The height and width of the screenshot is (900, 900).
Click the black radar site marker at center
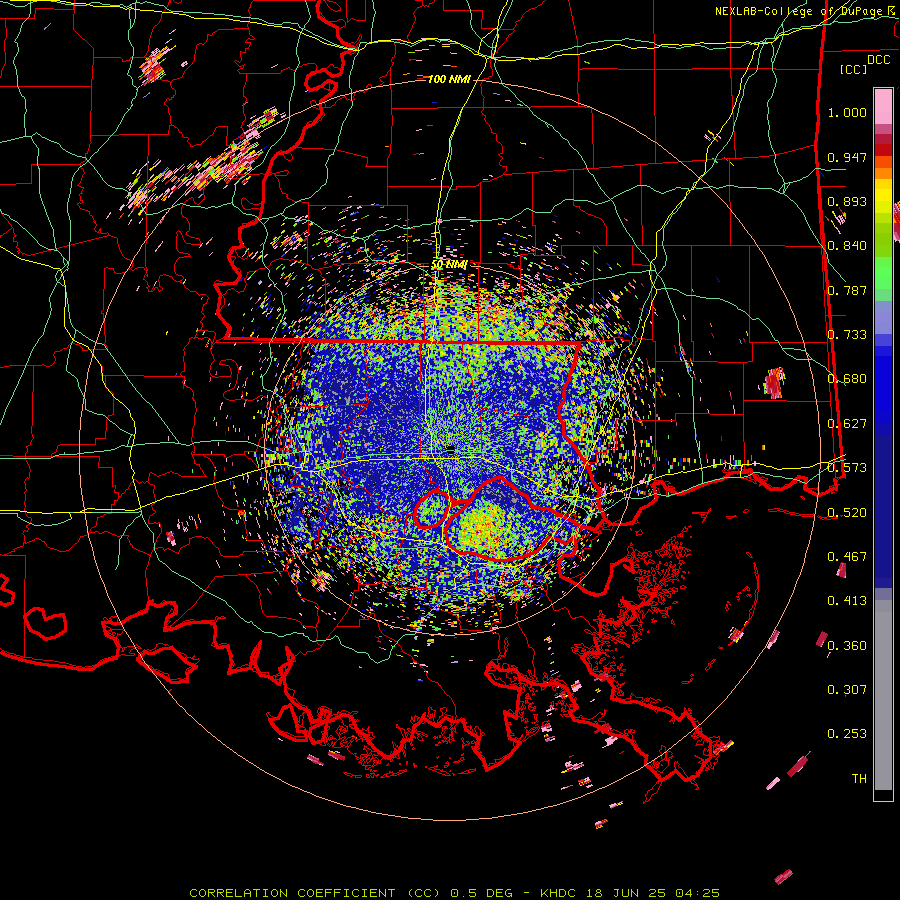tap(450, 450)
